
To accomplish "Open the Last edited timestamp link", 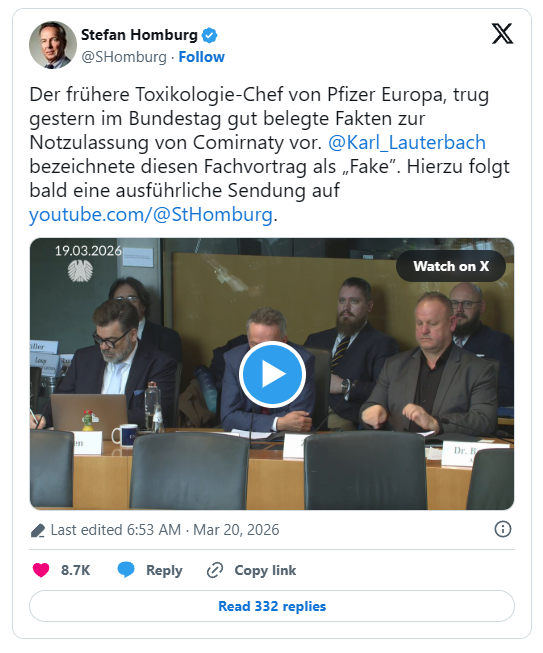I will pyautogui.click(x=165, y=530).
